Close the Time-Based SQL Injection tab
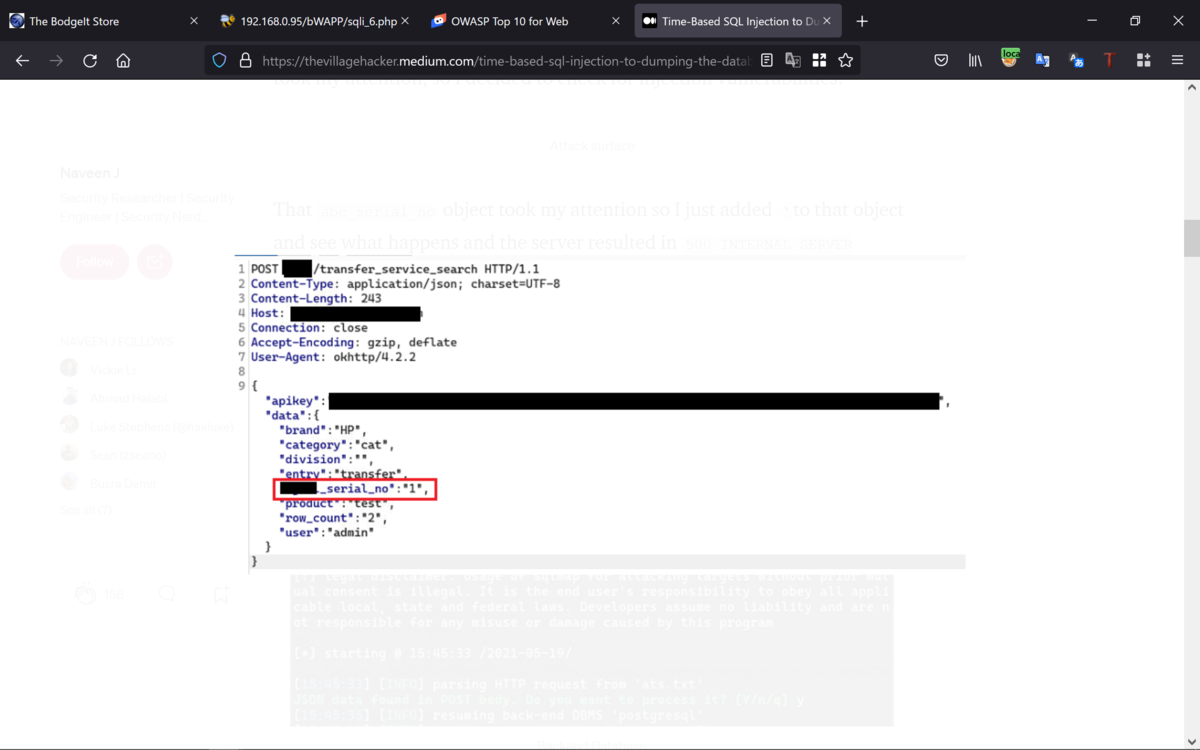The height and width of the screenshot is (750, 1200). pyautogui.click(x=828, y=21)
